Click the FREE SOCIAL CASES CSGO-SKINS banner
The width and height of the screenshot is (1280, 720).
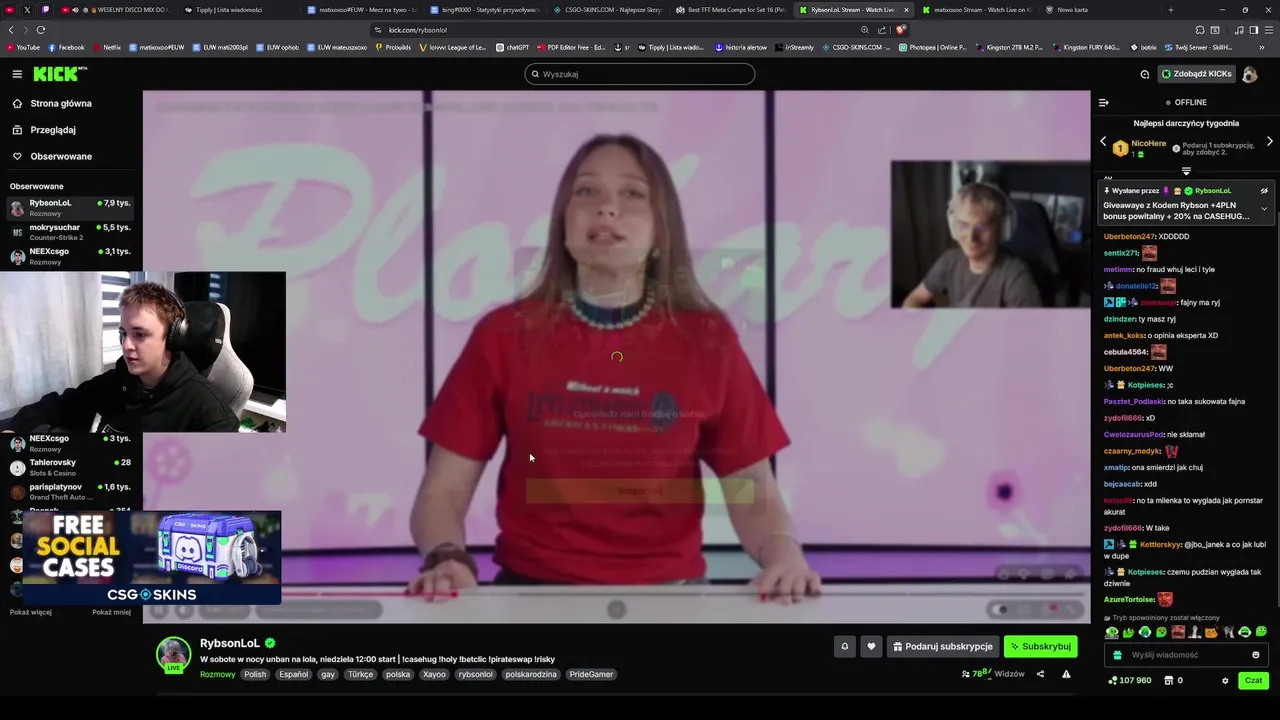(x=152, y=558)
